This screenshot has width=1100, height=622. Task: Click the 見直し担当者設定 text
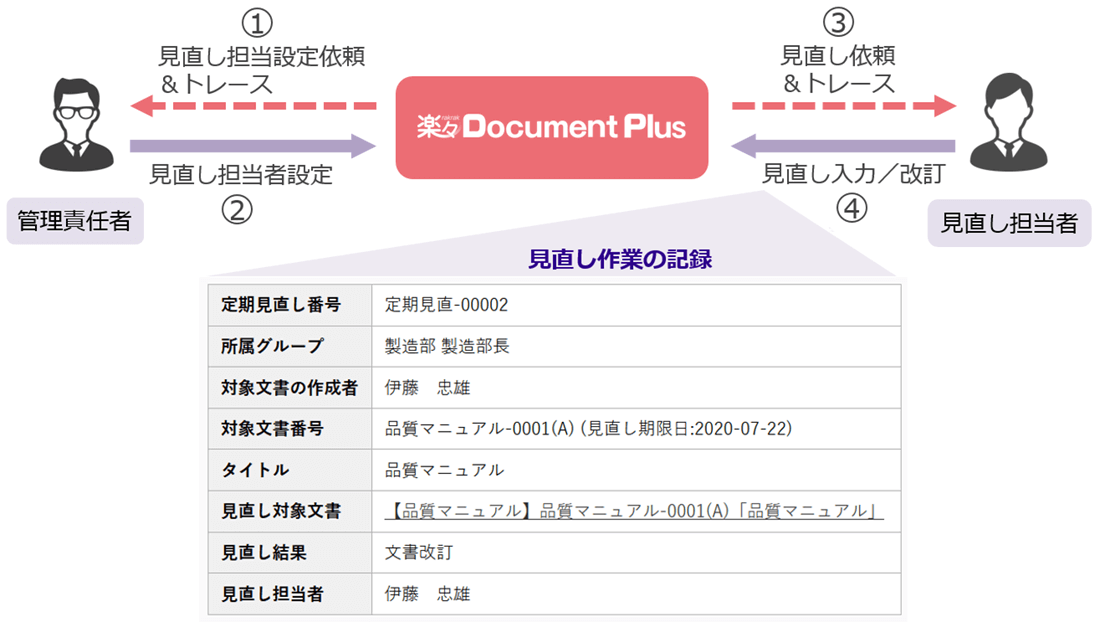click(x=241, y=175)
